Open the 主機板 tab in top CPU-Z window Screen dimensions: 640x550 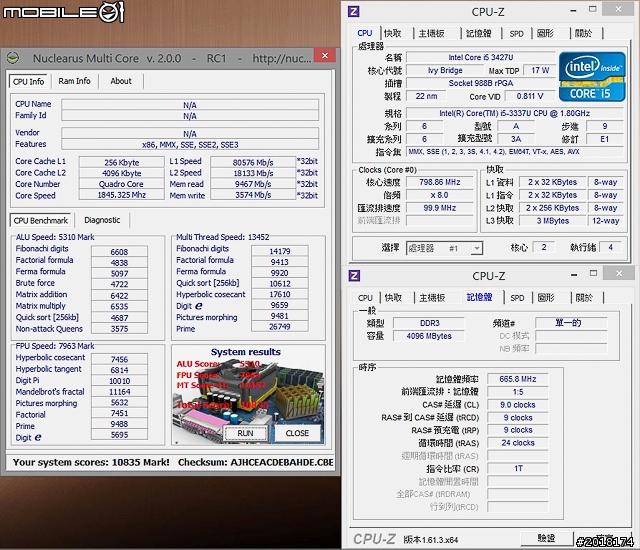tap(432, 33)
